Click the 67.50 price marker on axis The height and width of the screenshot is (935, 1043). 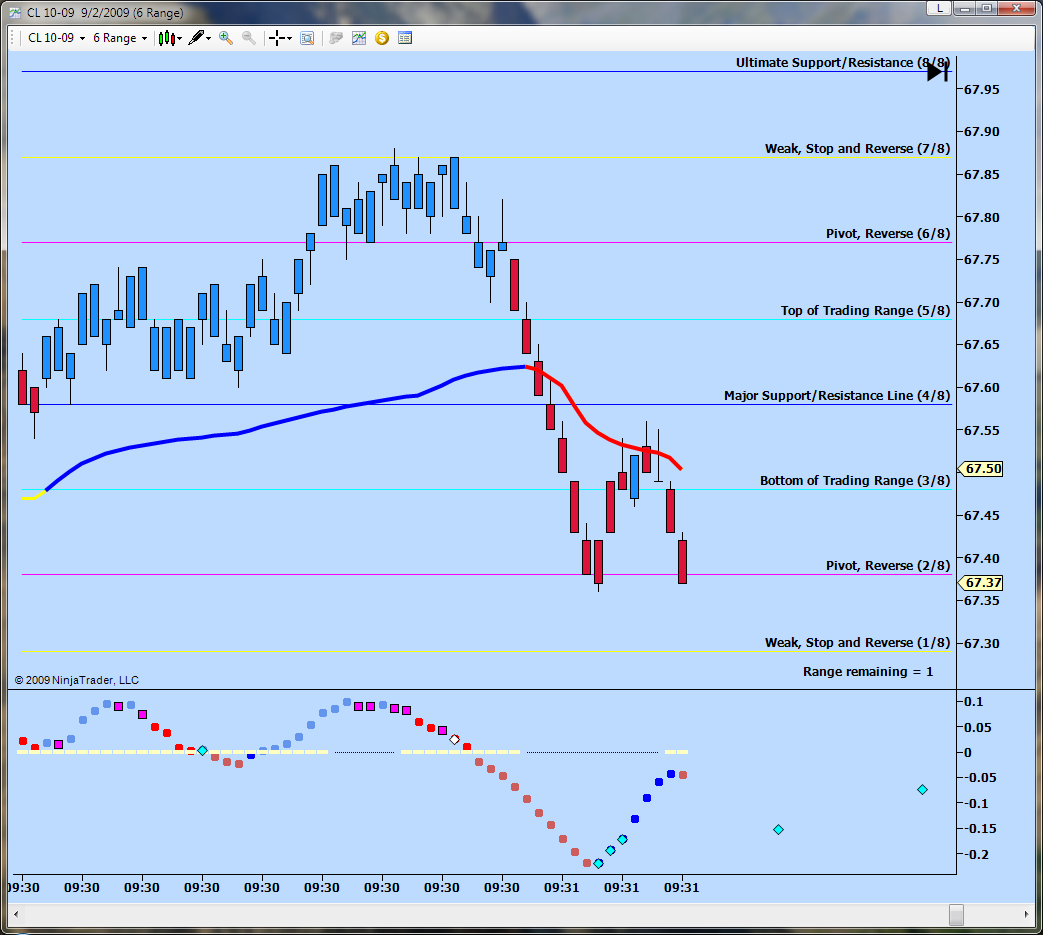981,469
